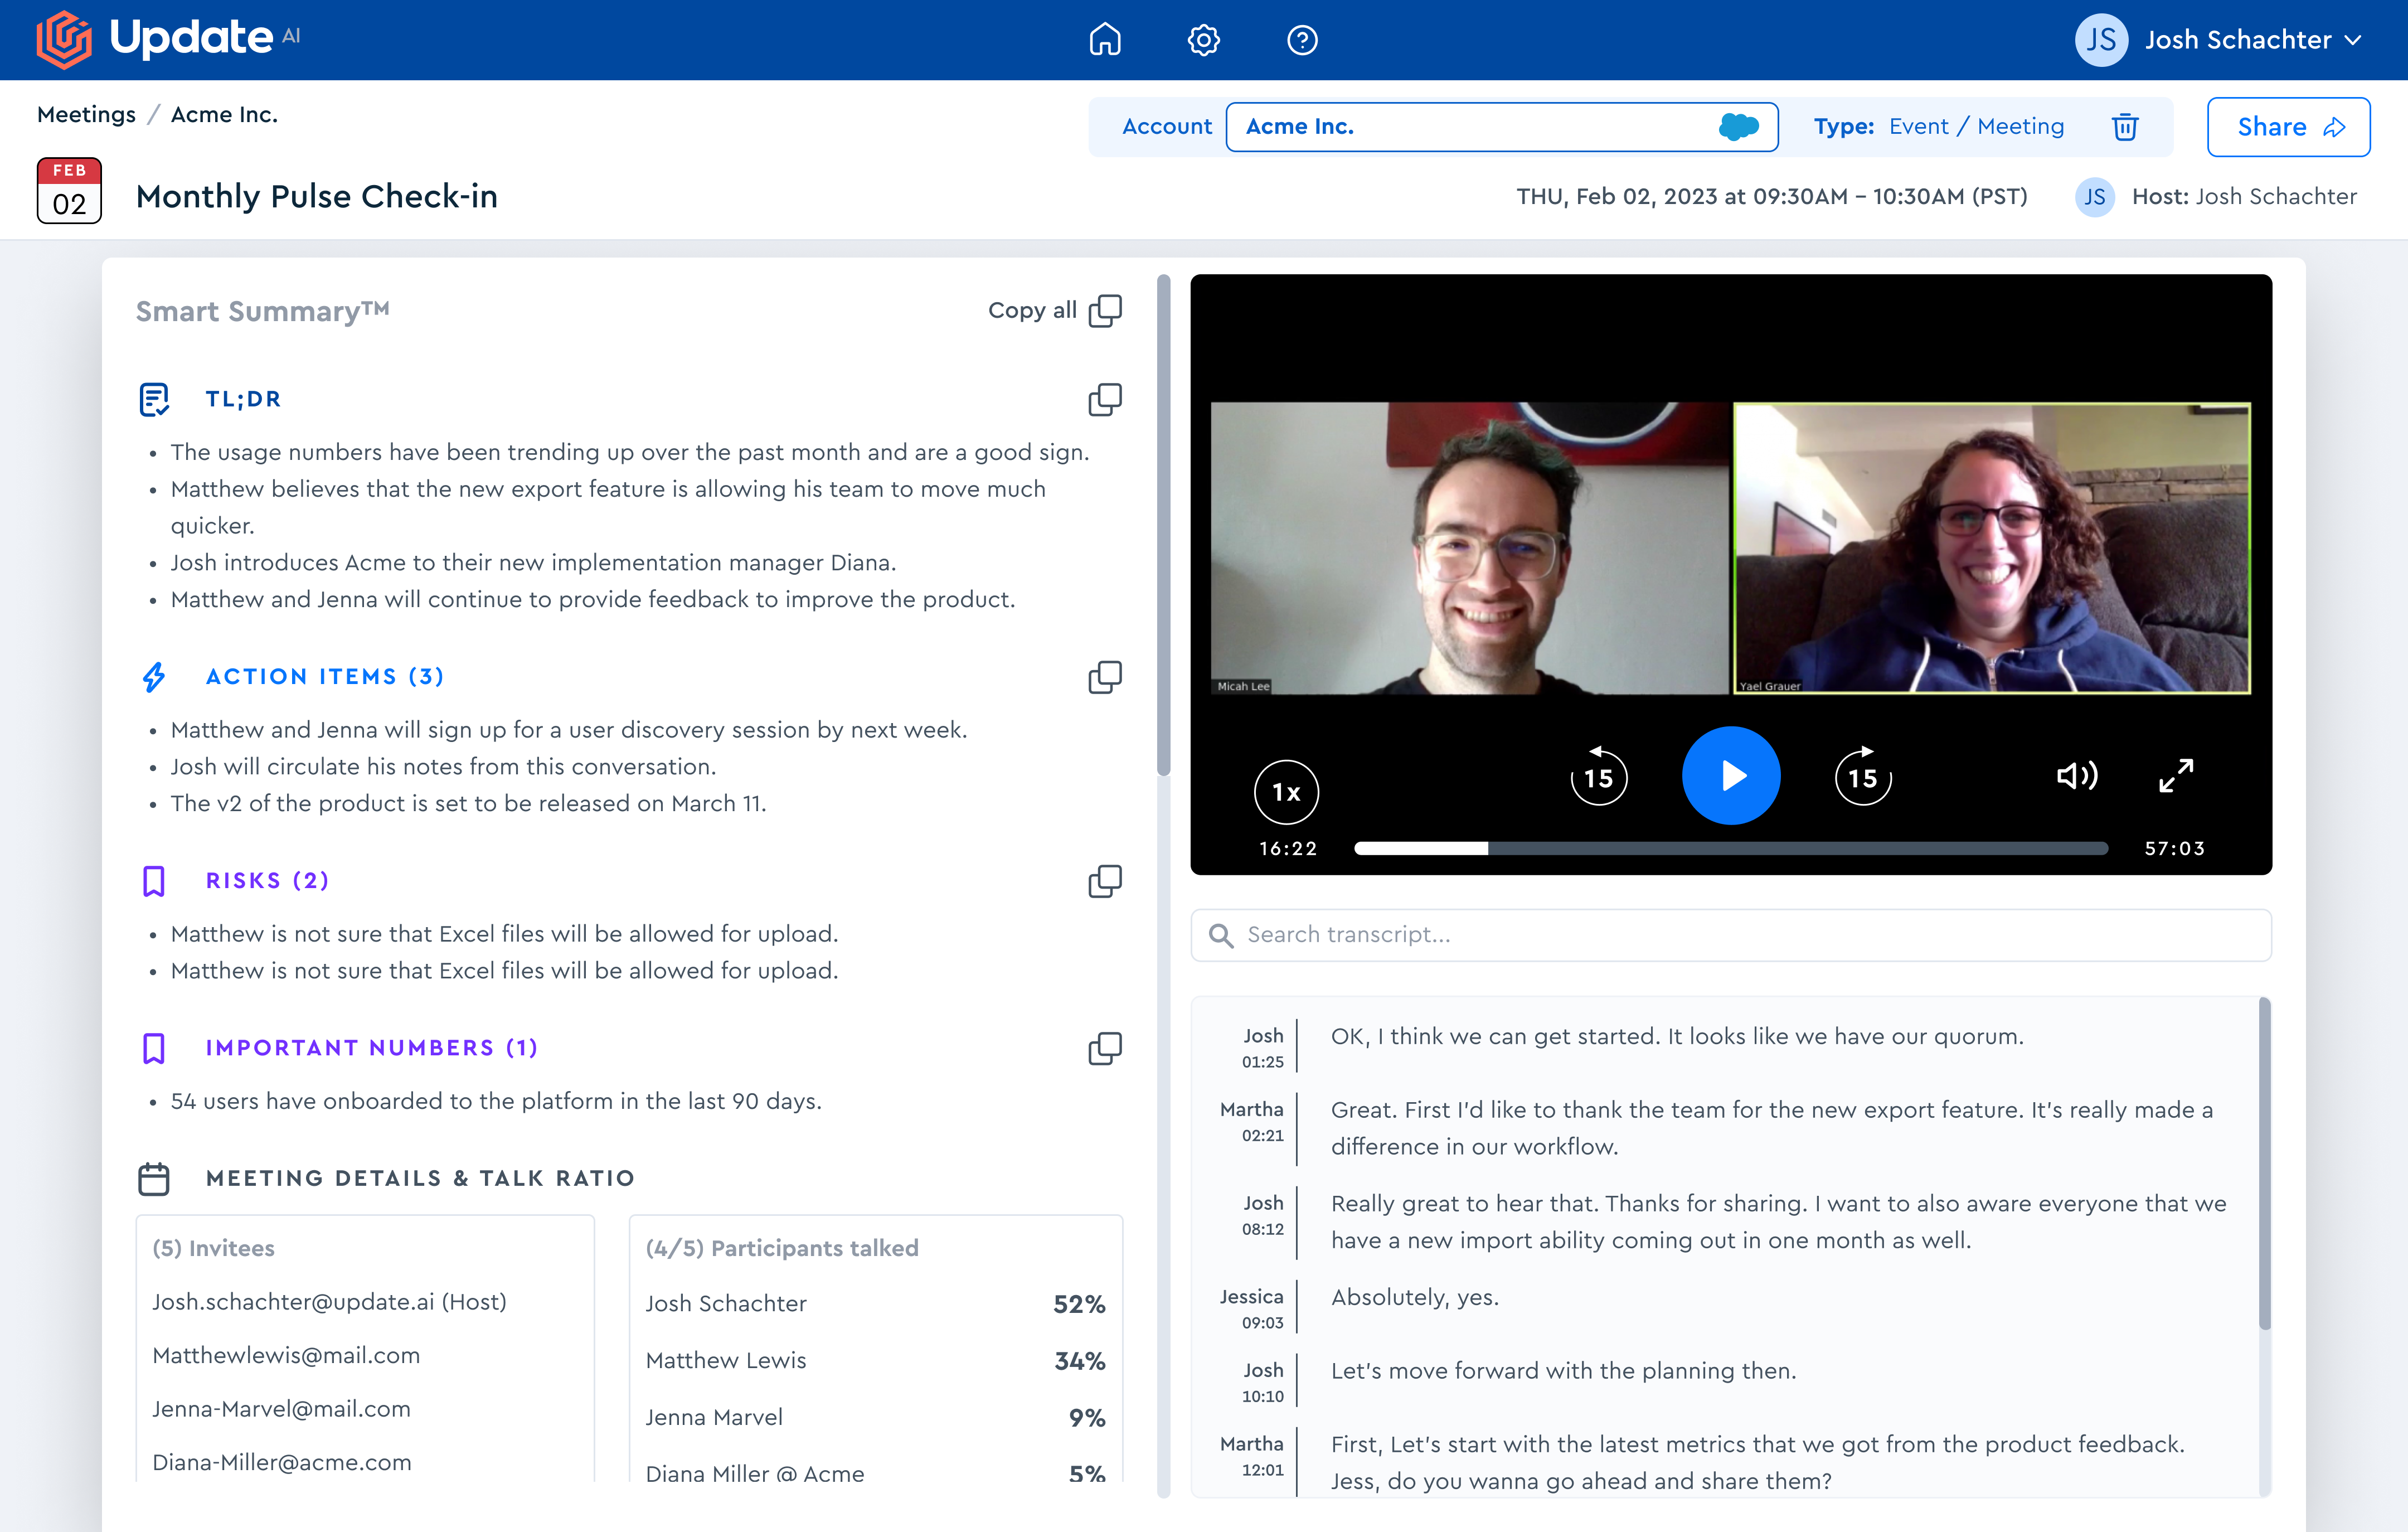Image resolution: width=2408 pixels, height=1532 pixels.
Task: Click the Acme Inc. breadcrumb
Action: 224,115
